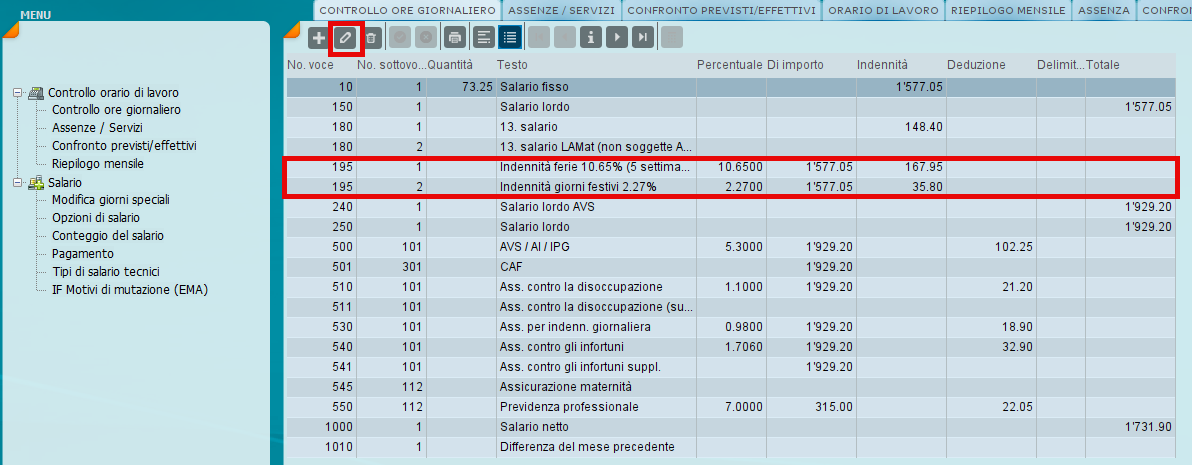Collapse the Salario tree node
The image size is (1192, 465).
pyautogui.click(x=17, y=183)
